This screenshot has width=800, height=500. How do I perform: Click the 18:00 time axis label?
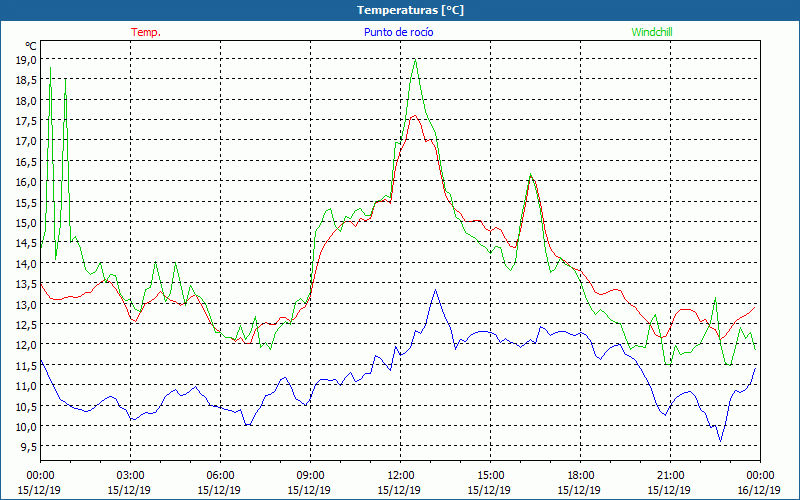(x=580, y=475)
